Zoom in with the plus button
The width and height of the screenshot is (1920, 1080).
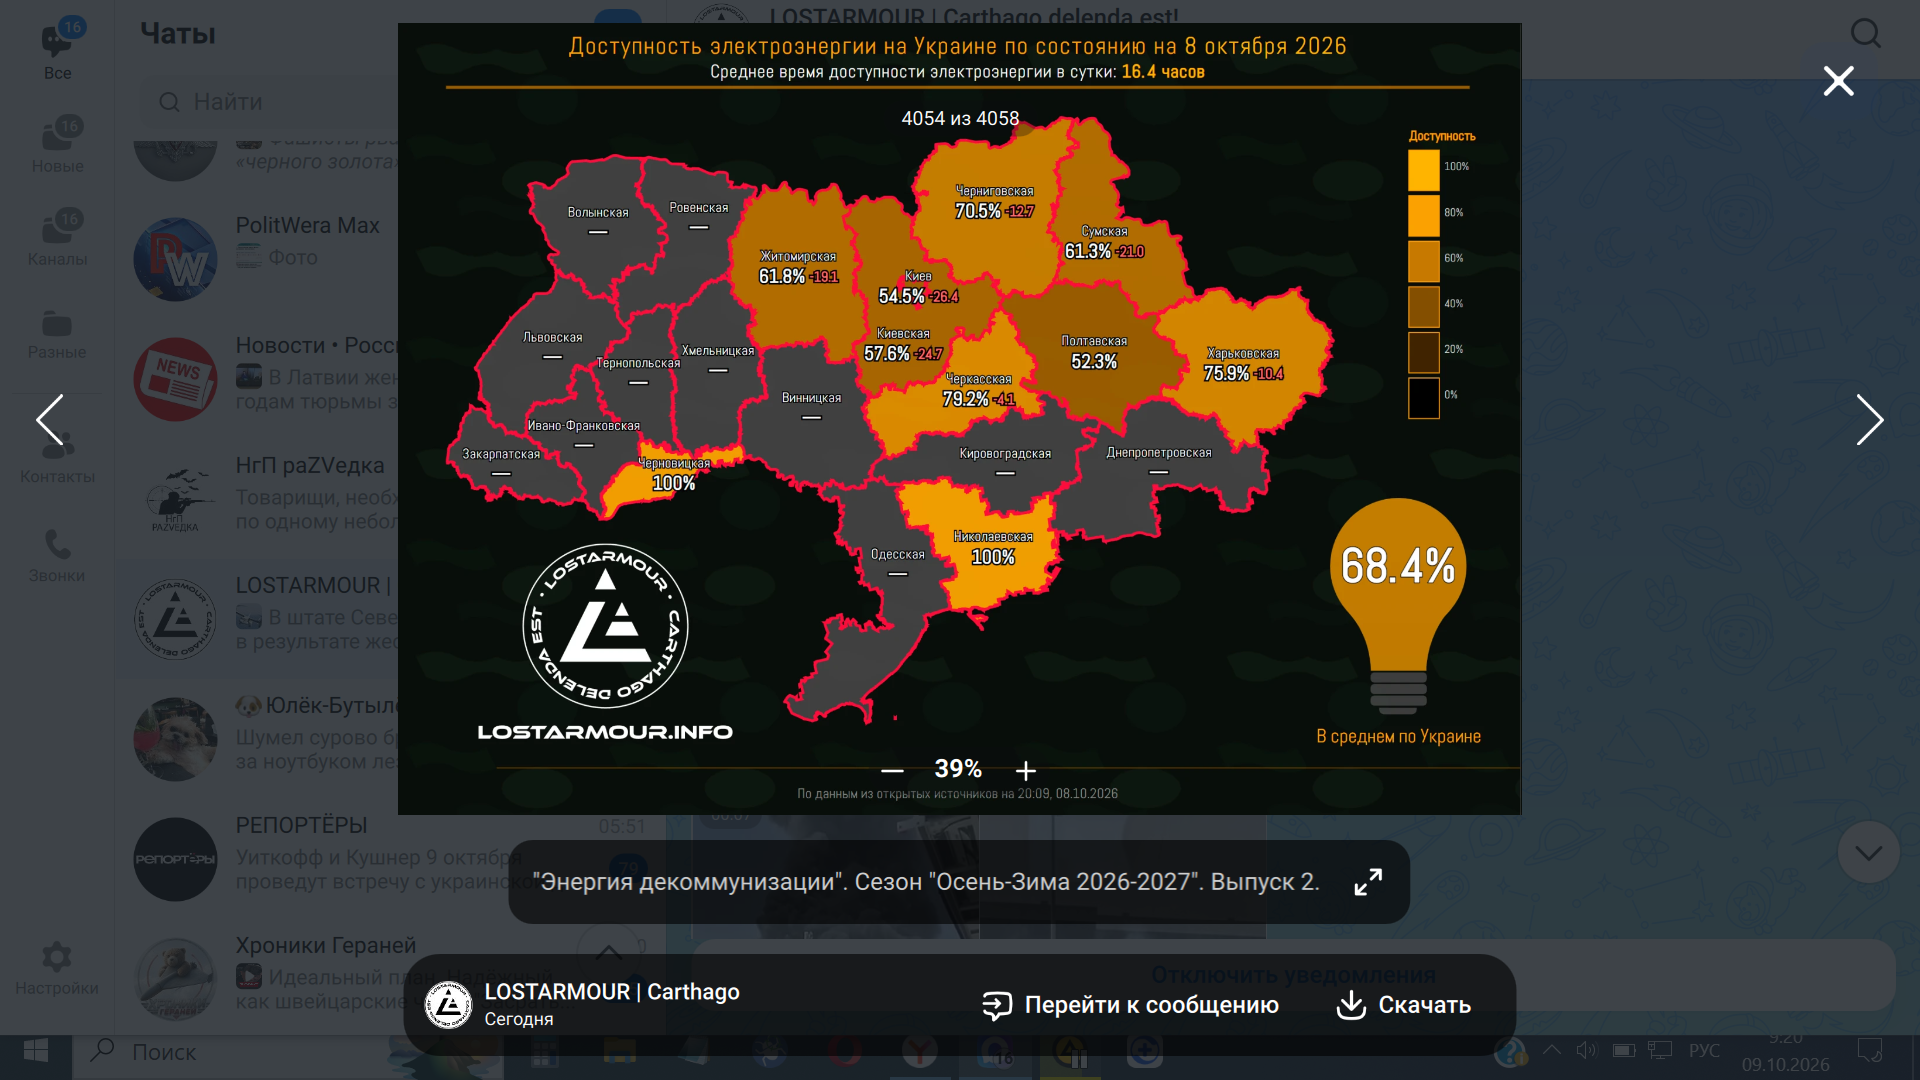click(x=1025, y=770)
